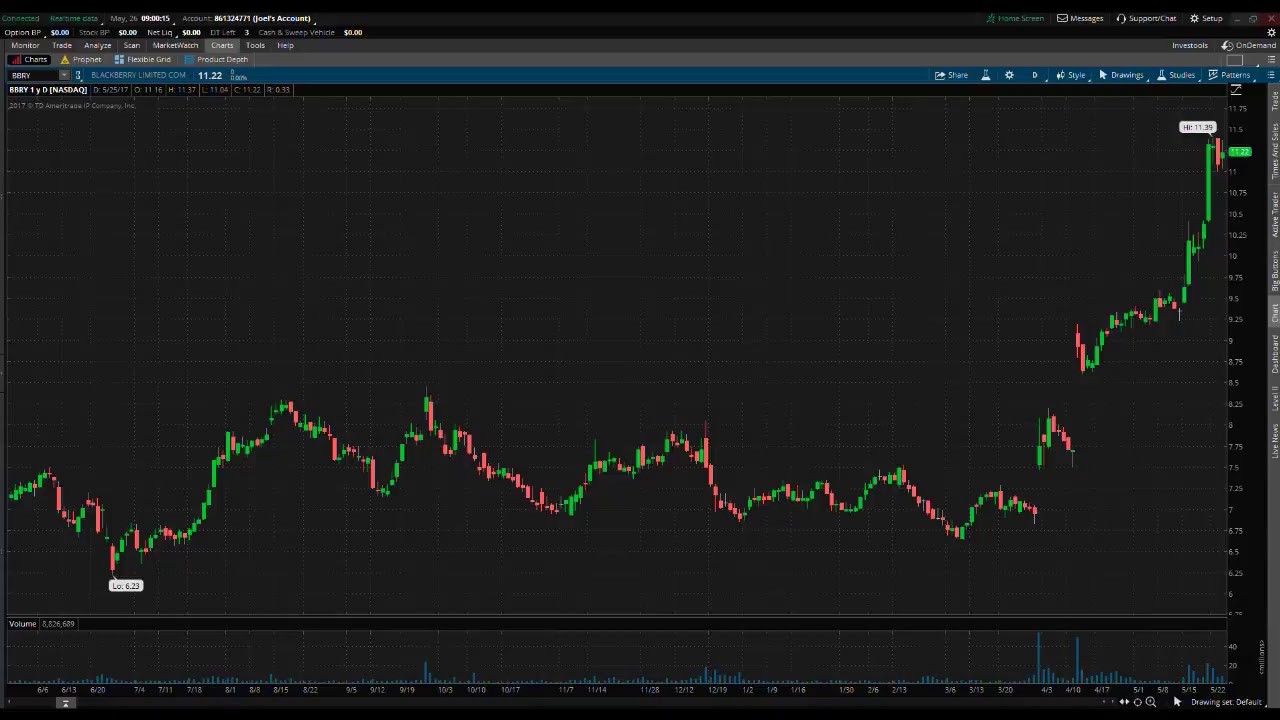Open Live News sidebar panel
Image resolution: width=1280 pixels, height=720 pixels.
click(1274, 441)
